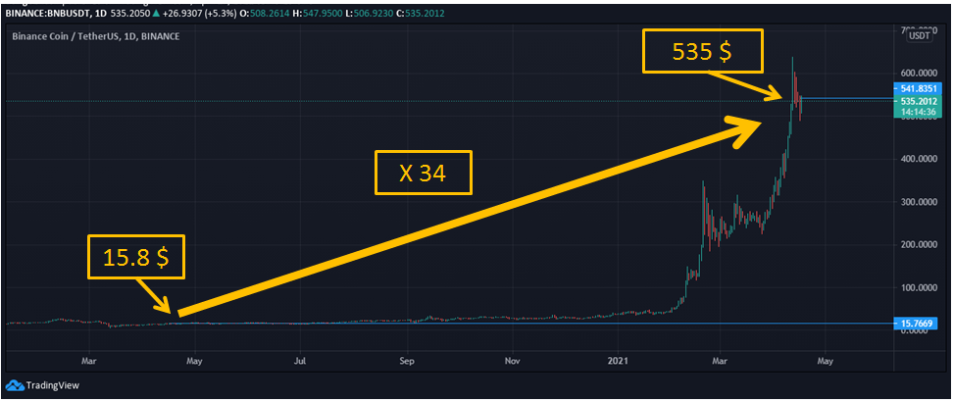The width and height of the screenshot is (953, 402).
Task: Click the USDT currency label button
Action: (x=919, y=36)
